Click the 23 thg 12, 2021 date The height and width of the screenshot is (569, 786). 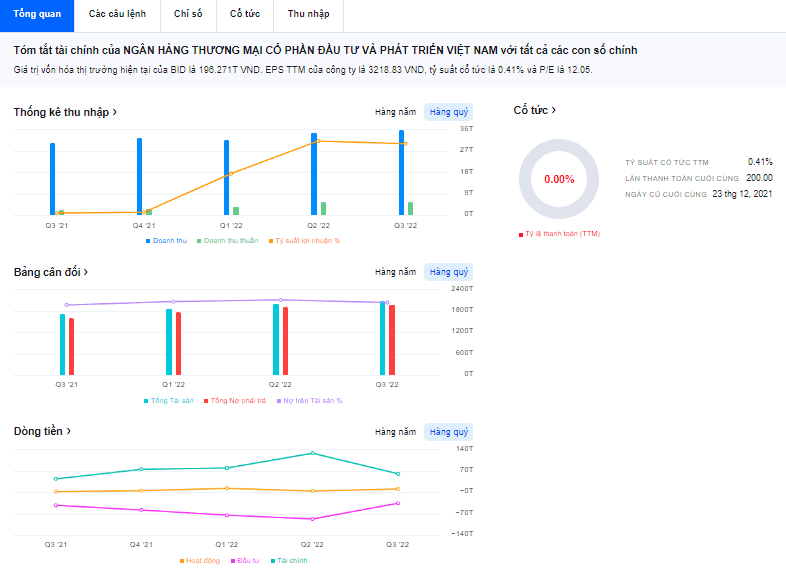pyautogui.click(x=742, y=194)
